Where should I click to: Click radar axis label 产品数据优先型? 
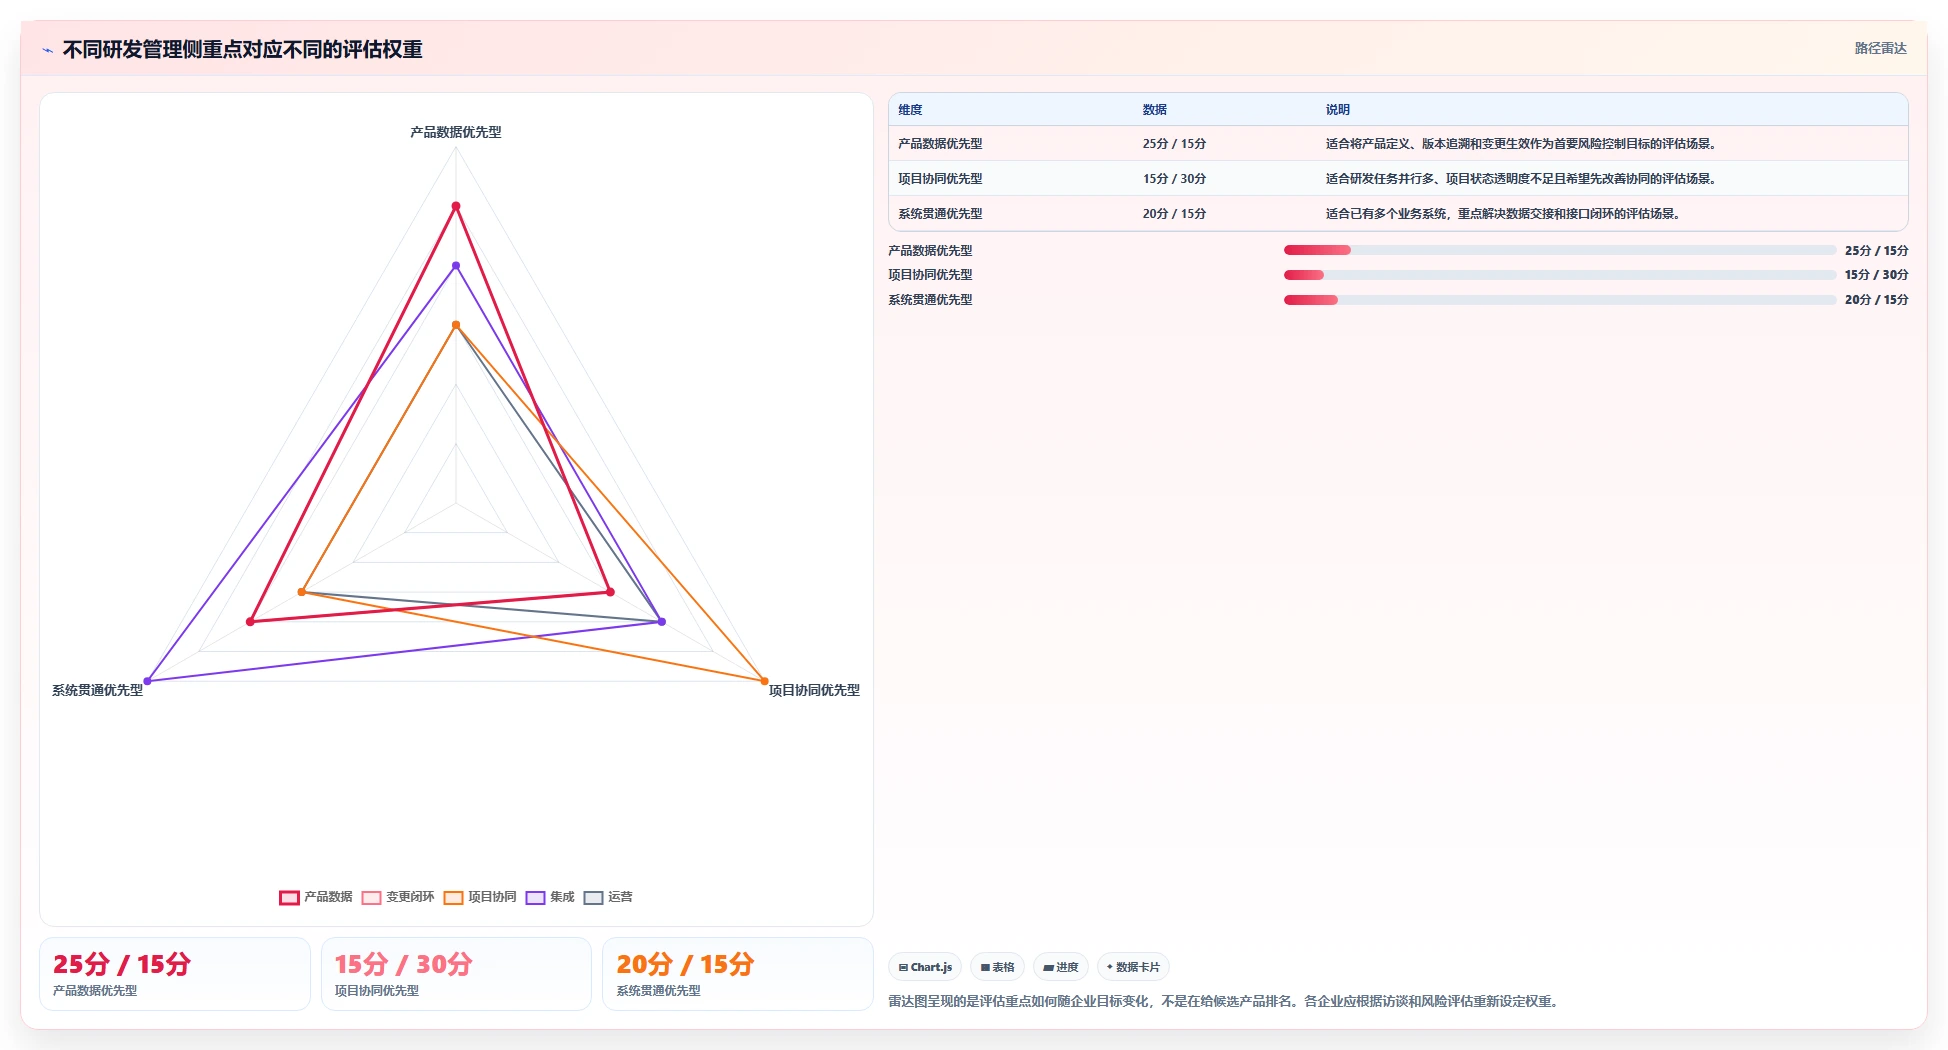tap(456, 132)
